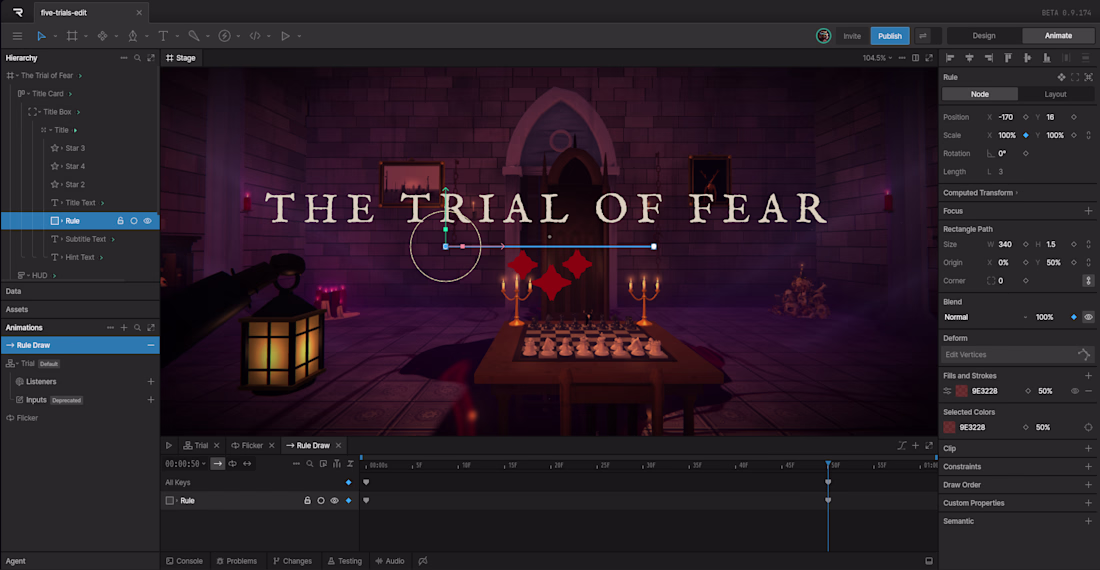Viewport: 1100px width, 570px height.
Task: Open Edit Vertices in Deform section
Action: [x=1017, y=355]
